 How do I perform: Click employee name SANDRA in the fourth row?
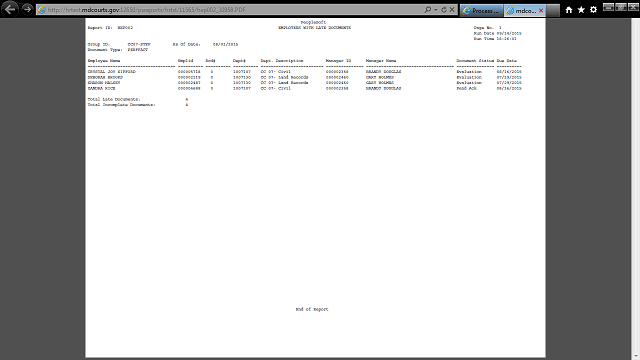95,88
